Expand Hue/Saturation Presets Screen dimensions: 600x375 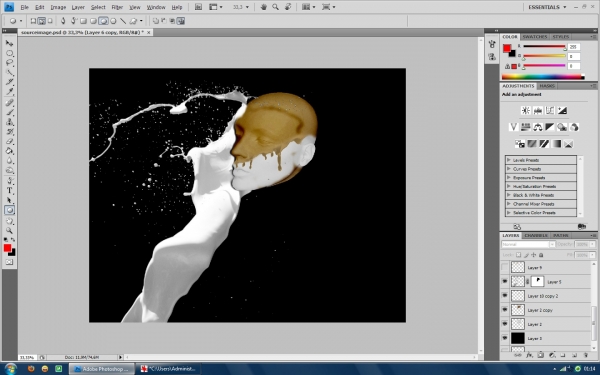(x=509, y=186)
